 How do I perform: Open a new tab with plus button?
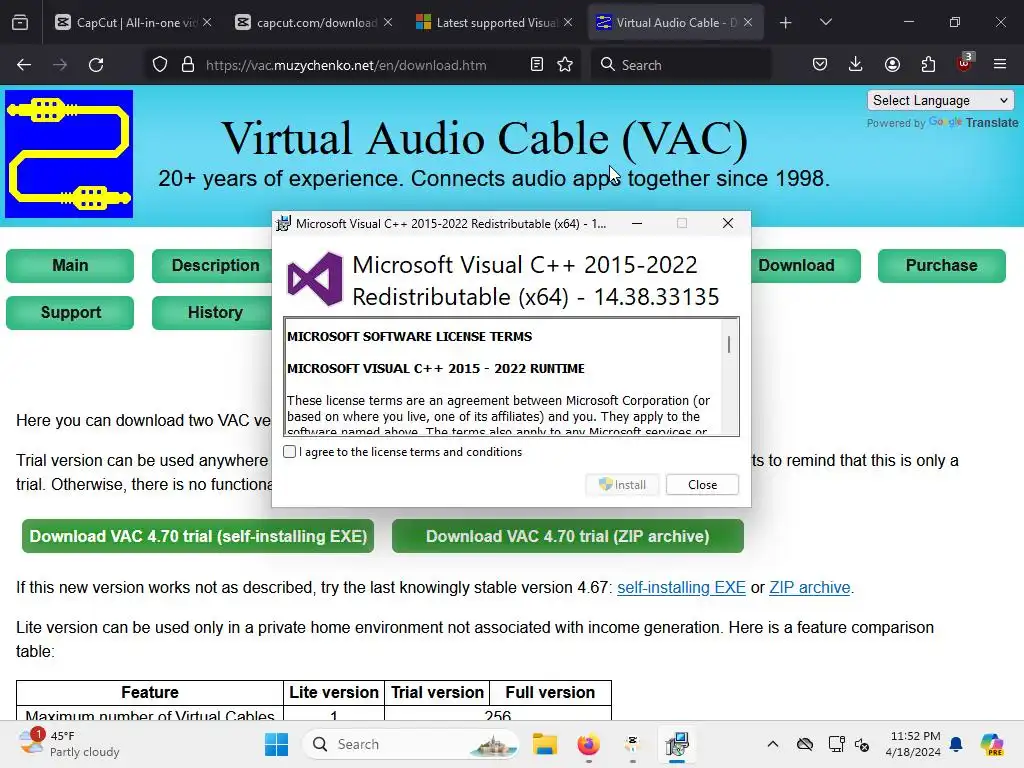coord(786,23)
